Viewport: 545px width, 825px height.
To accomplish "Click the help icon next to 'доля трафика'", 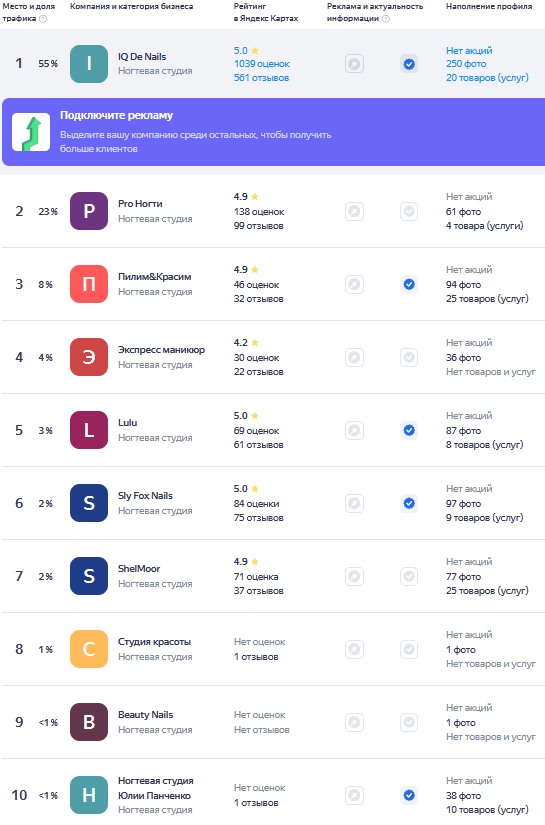I will pyautogui.click(x=43, y=19).
